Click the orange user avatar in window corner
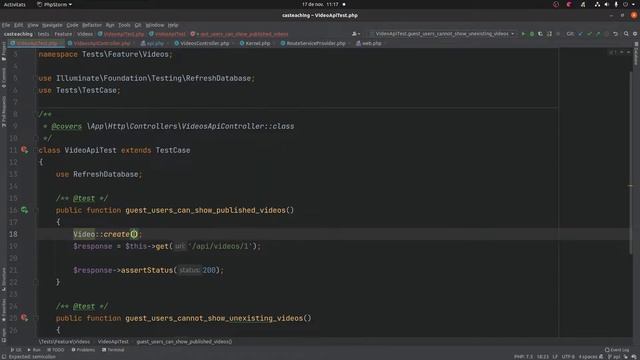 click(634, 15)
